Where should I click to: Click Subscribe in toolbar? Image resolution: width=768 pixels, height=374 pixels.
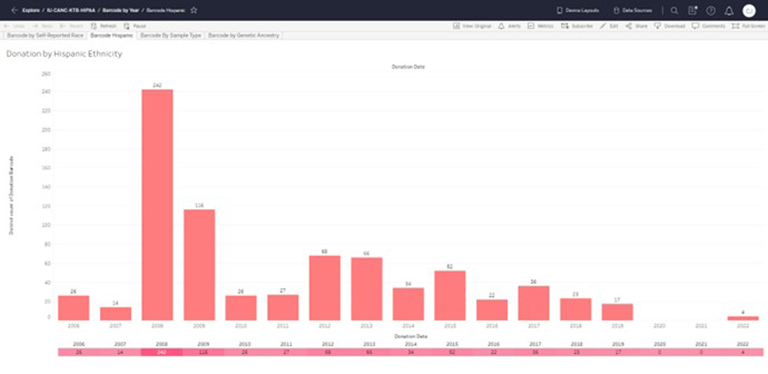pos(577,26)
